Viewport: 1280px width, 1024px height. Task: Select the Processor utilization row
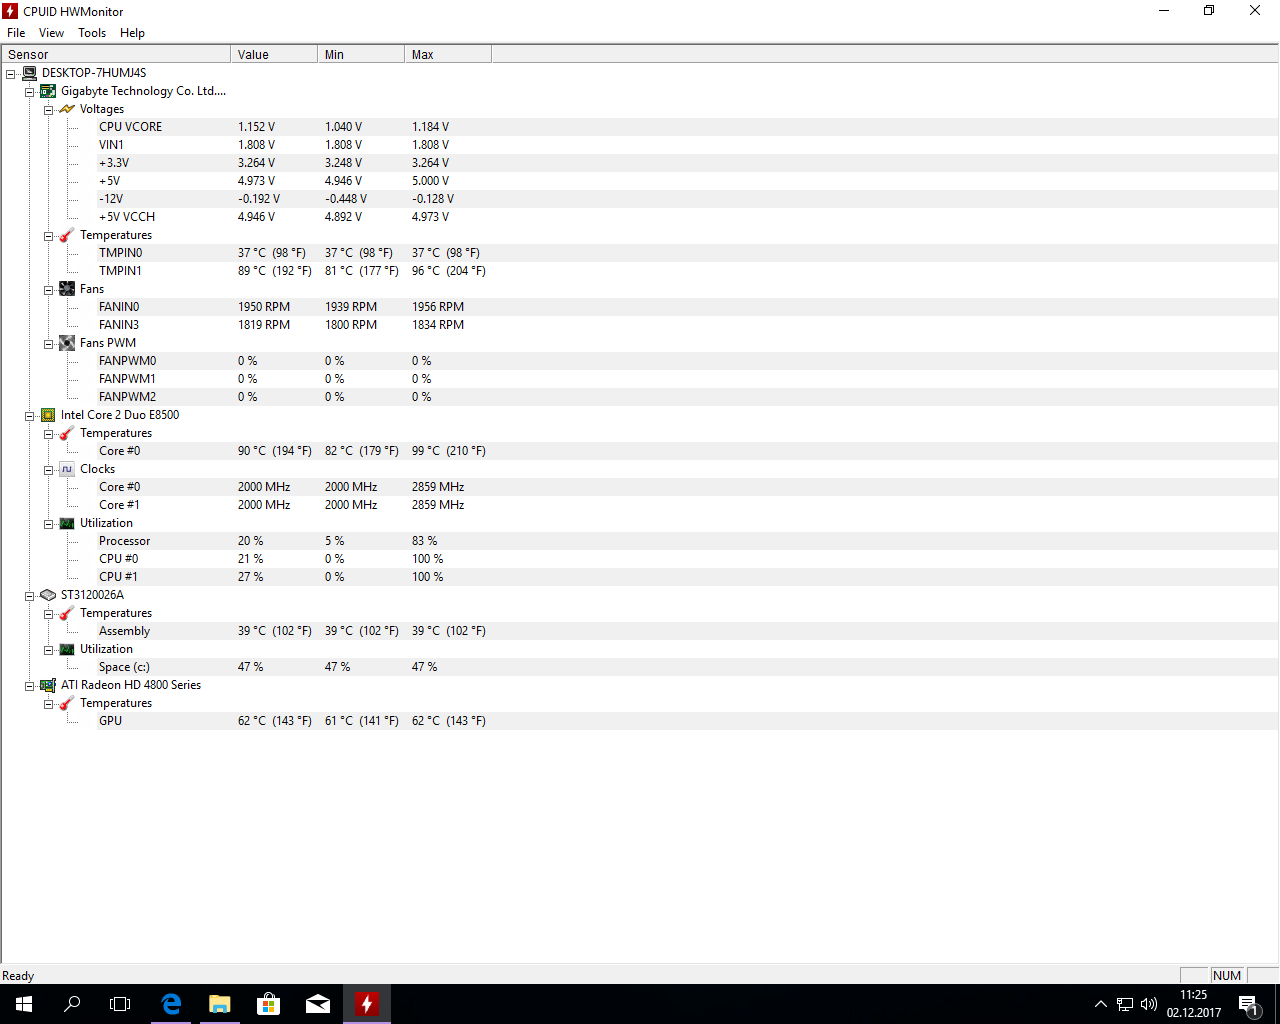(688, 541)
